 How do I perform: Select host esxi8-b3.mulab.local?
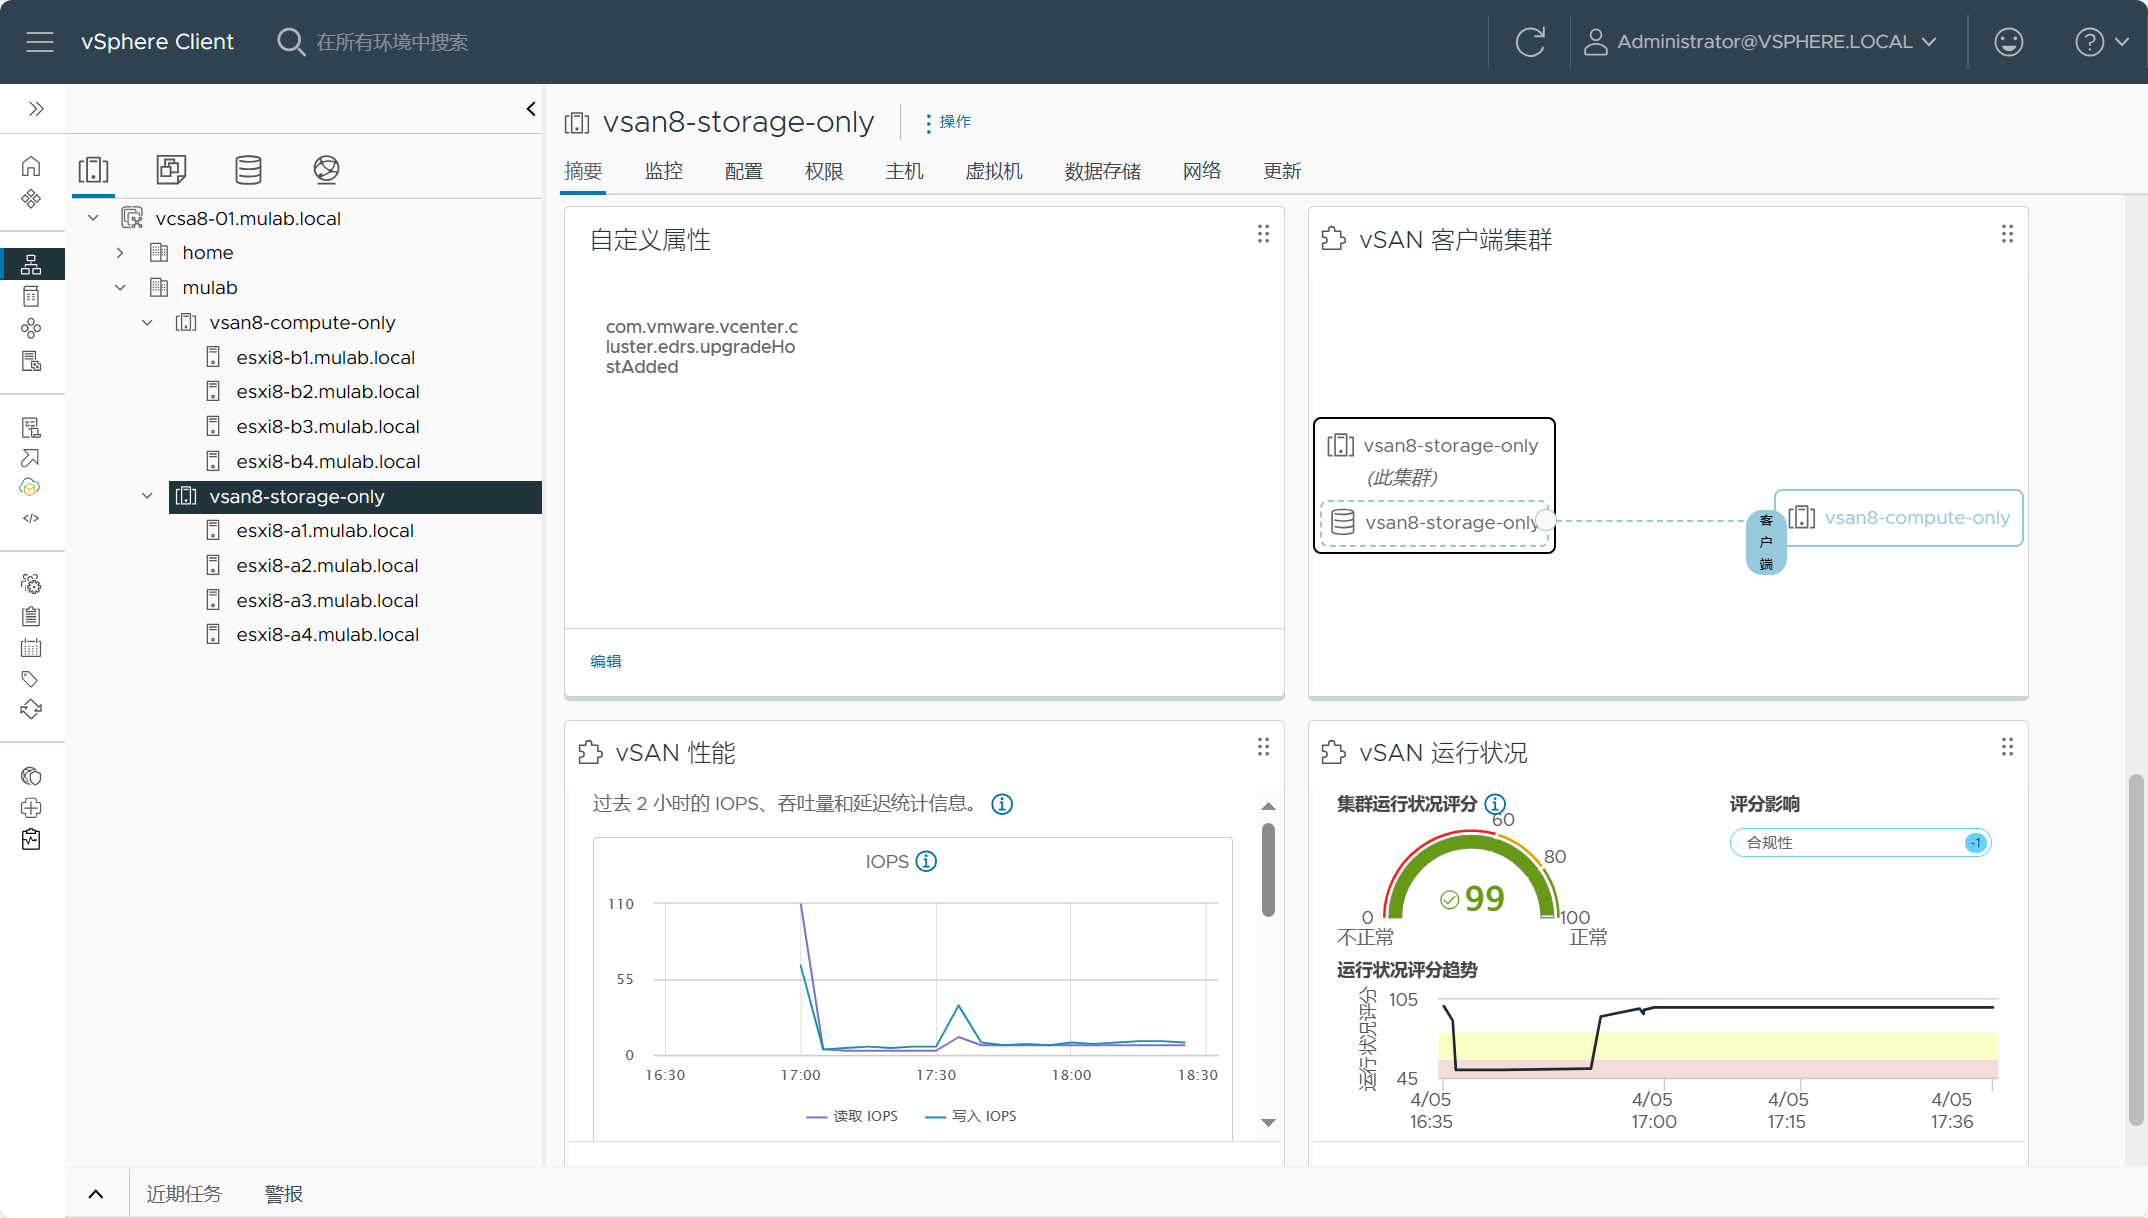click(327, 427)
